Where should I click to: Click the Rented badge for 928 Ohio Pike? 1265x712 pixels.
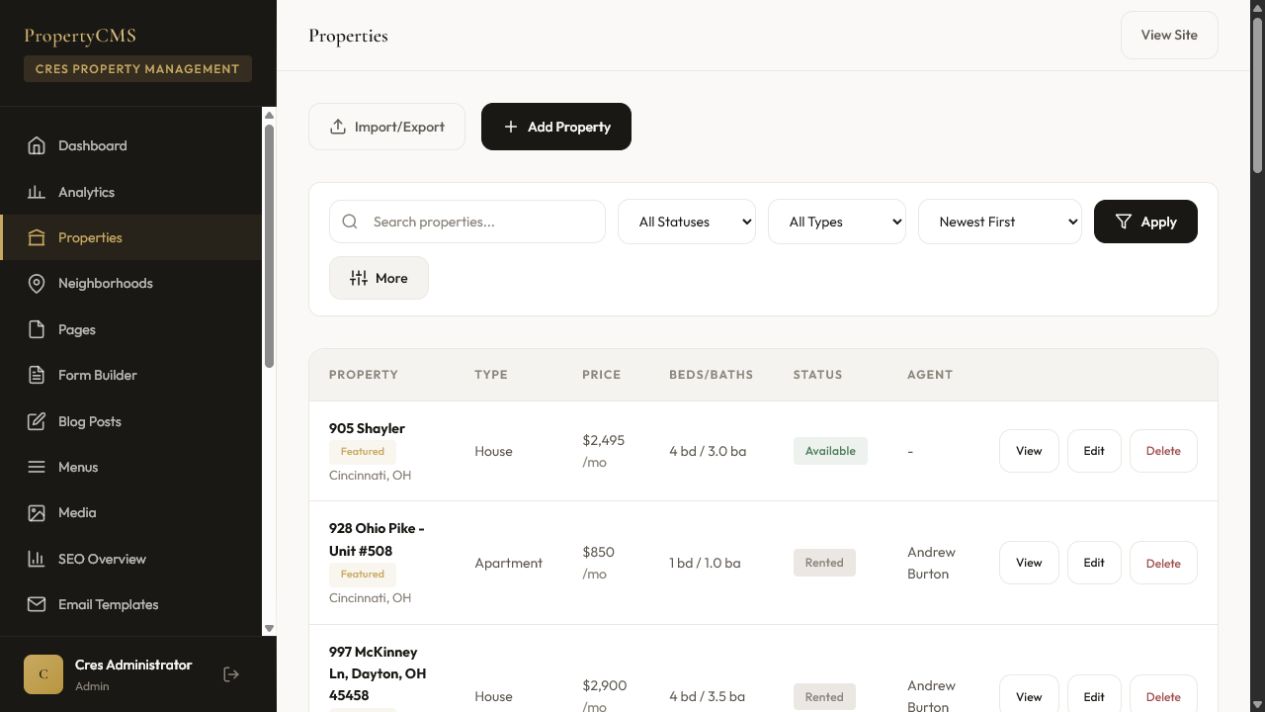click(x=824, y=563)
